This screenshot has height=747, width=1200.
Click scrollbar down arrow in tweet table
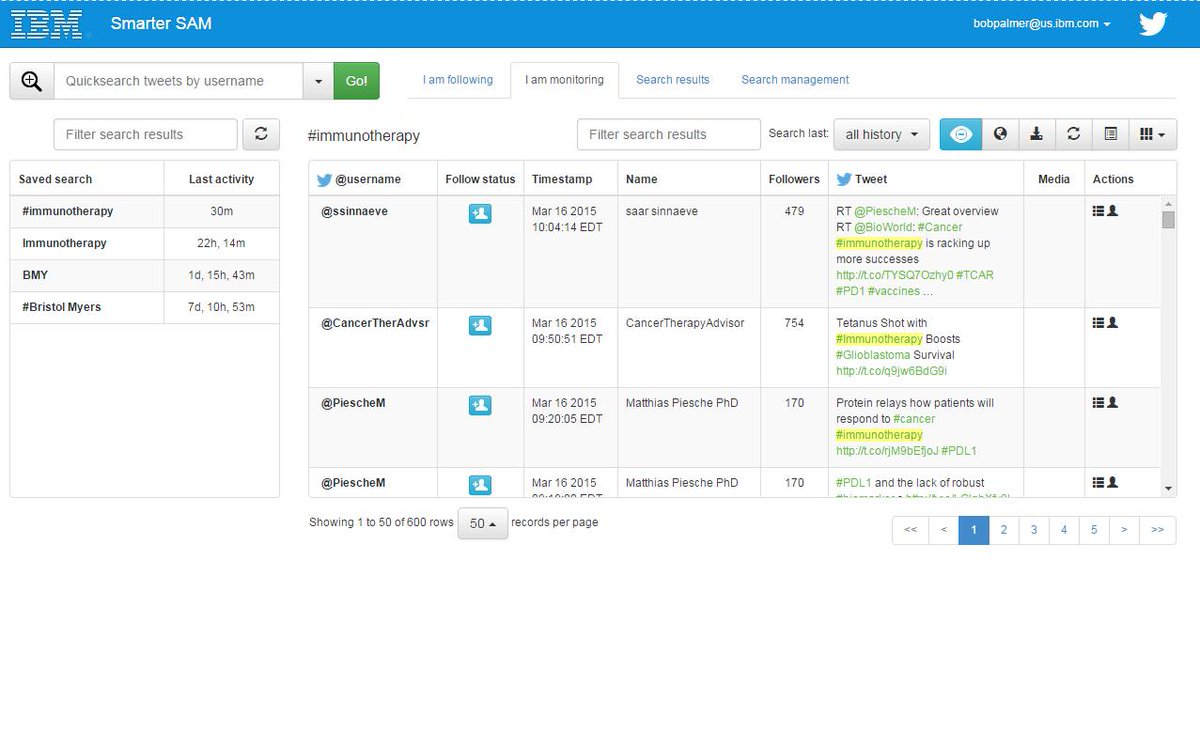[1168, 489]
